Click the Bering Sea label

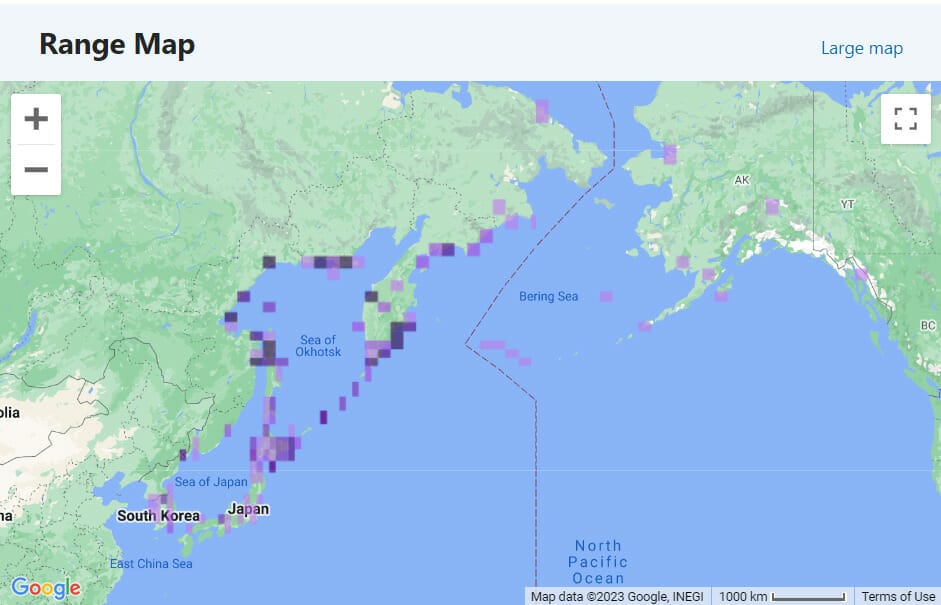point(549,296)
